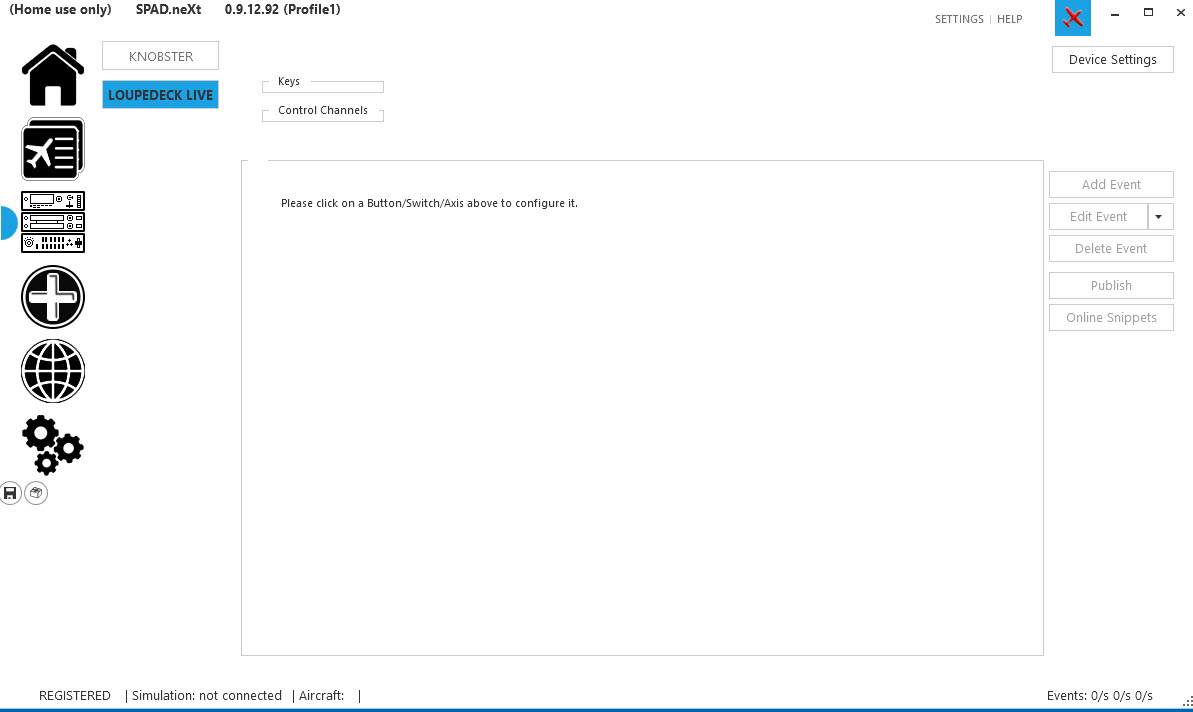Switch to the KNOBSTER device tab

pyautogui.click(x=160, y=56)
